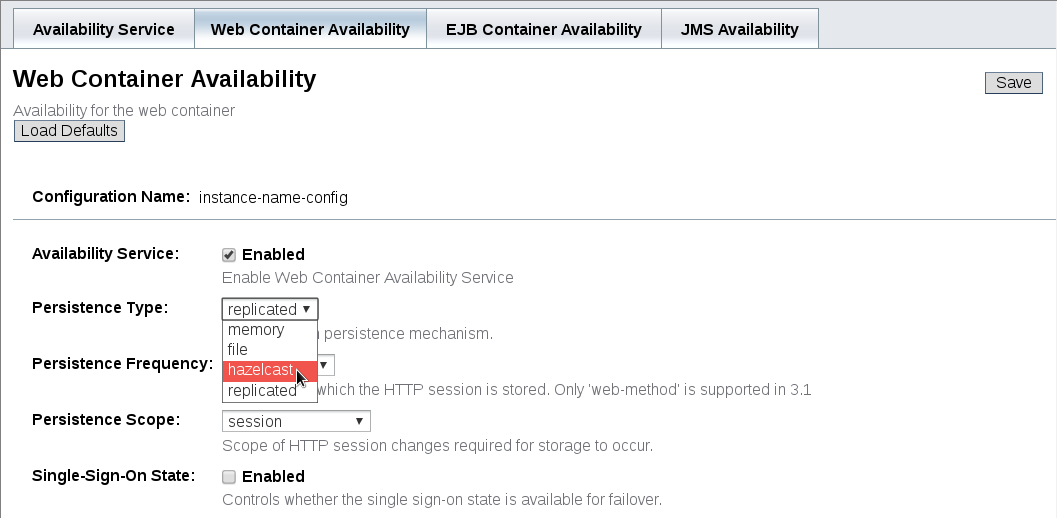Image resolution: width=1057 pixels, height=518 pixels.
Task: Switch to the Availability Service tab
Action: (x=104, y=29)
